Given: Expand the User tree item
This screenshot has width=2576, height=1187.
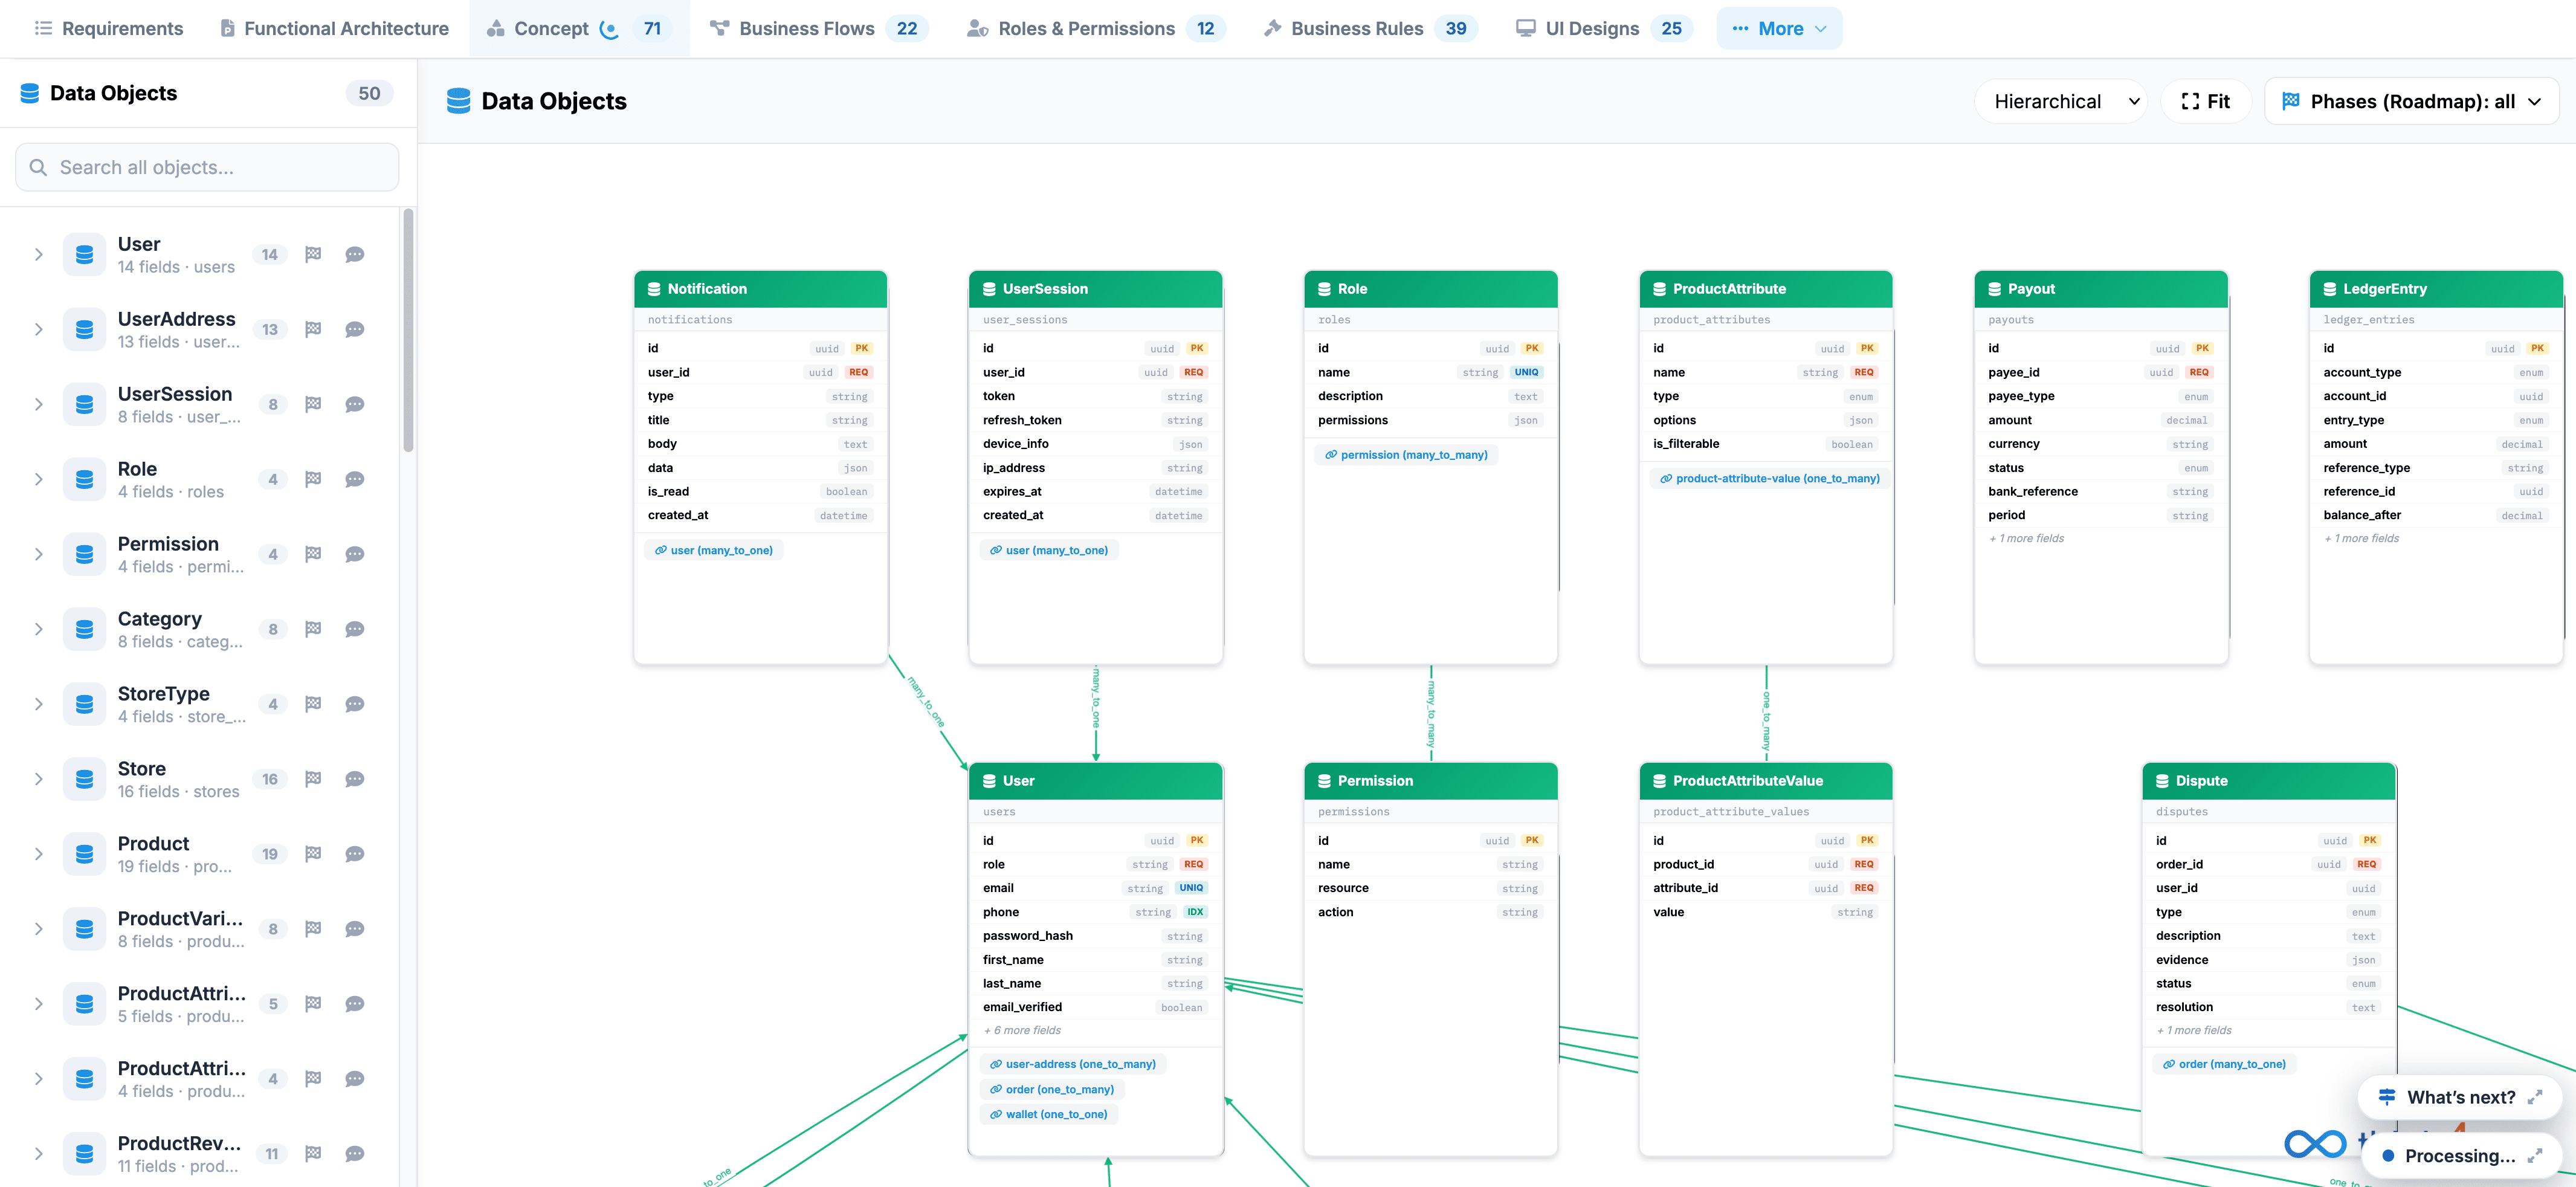Looking at the screenshot, I should 38,254.
